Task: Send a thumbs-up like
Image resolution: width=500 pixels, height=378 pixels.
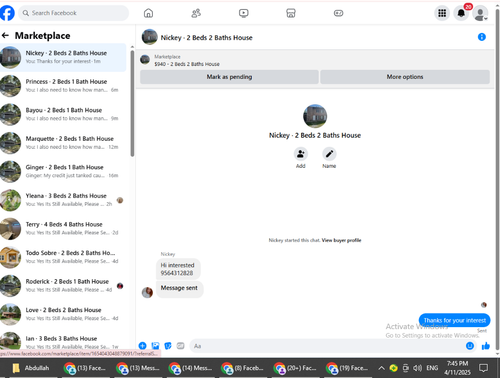Action: click(x=486, y=346)
